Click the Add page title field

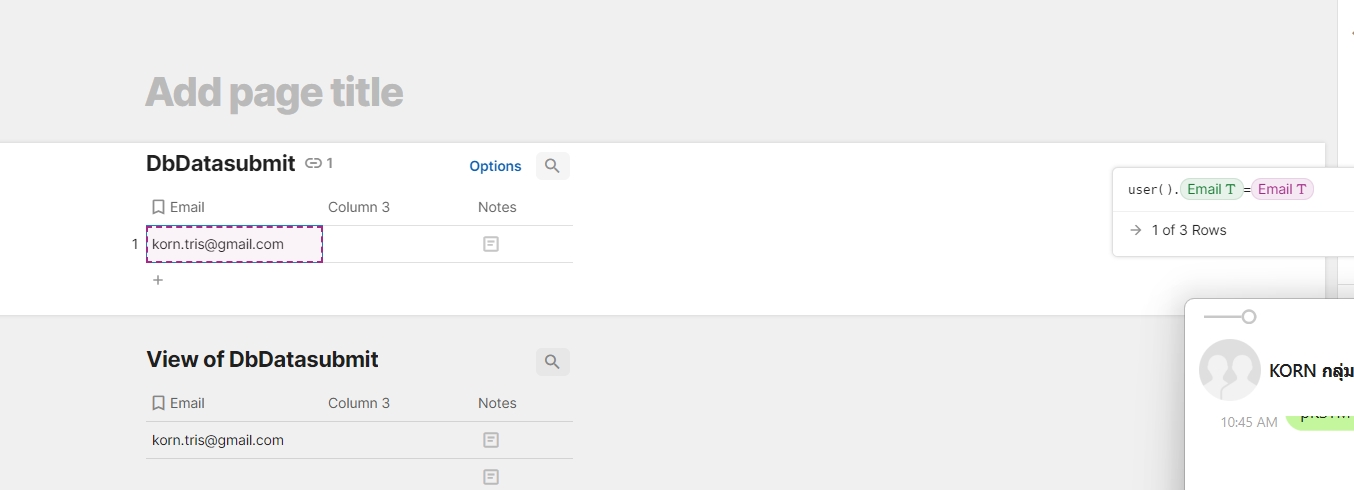274,92
